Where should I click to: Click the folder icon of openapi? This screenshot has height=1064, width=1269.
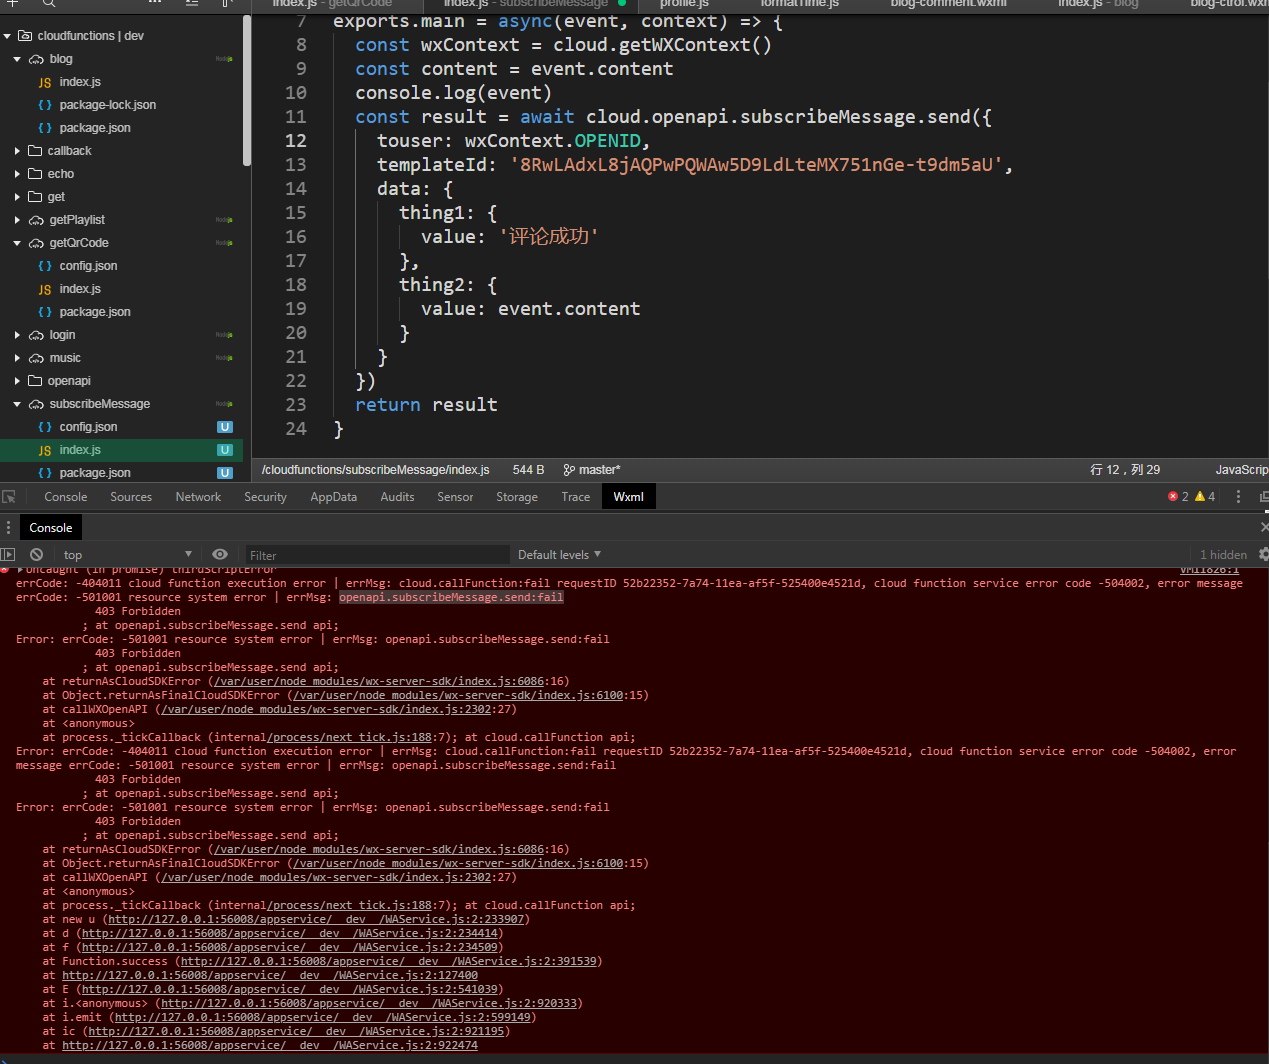coord(35,381)
